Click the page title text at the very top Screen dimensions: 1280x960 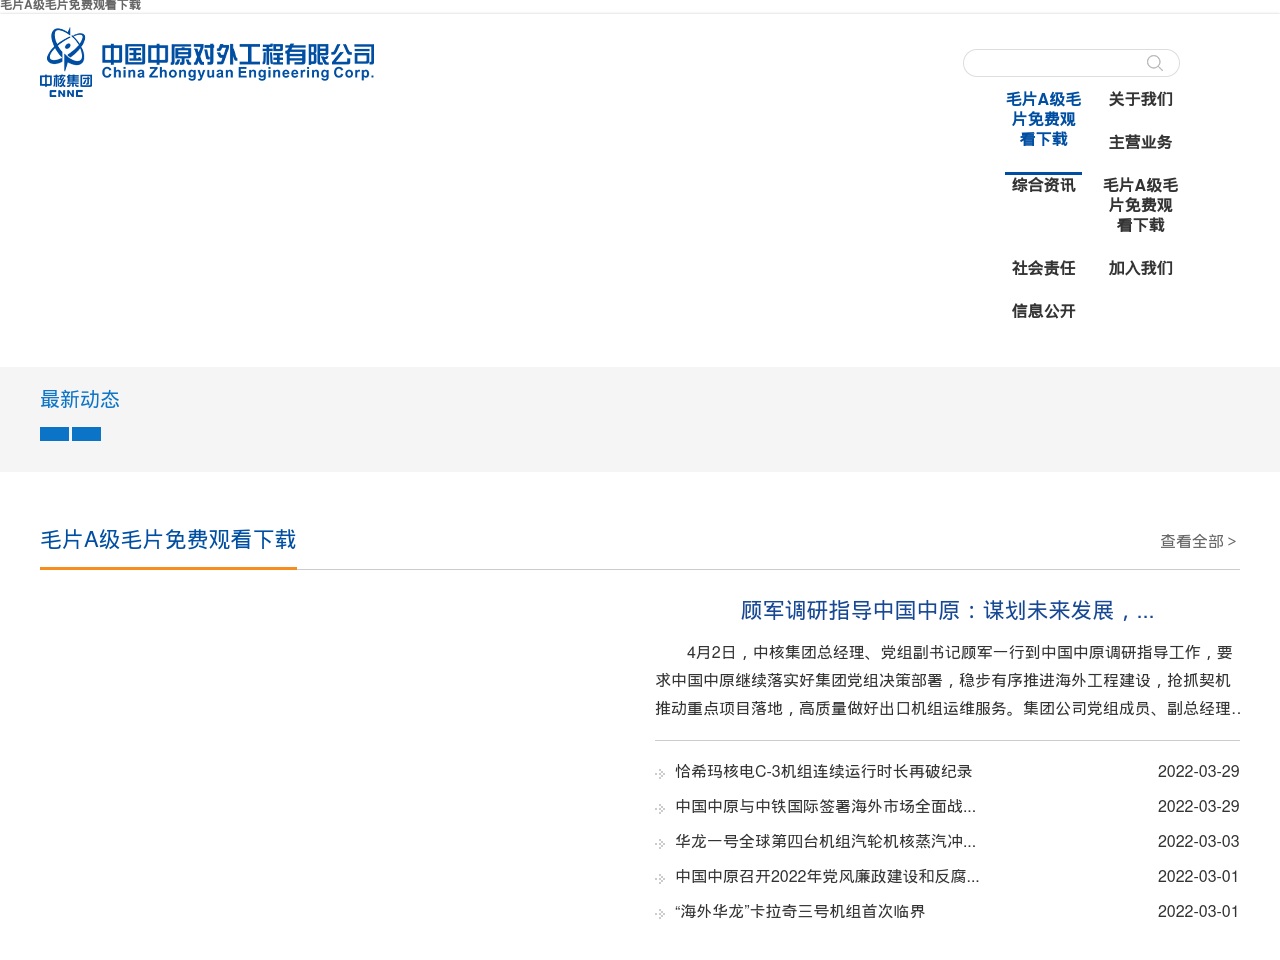pyautogui.click(x=71, y=6)
